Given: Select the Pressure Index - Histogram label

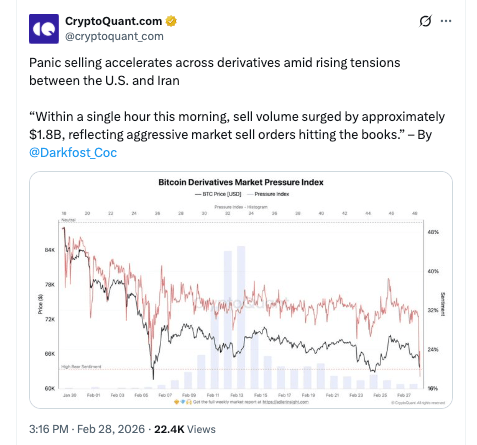Looking at the screenshot, I should (241, 207).
